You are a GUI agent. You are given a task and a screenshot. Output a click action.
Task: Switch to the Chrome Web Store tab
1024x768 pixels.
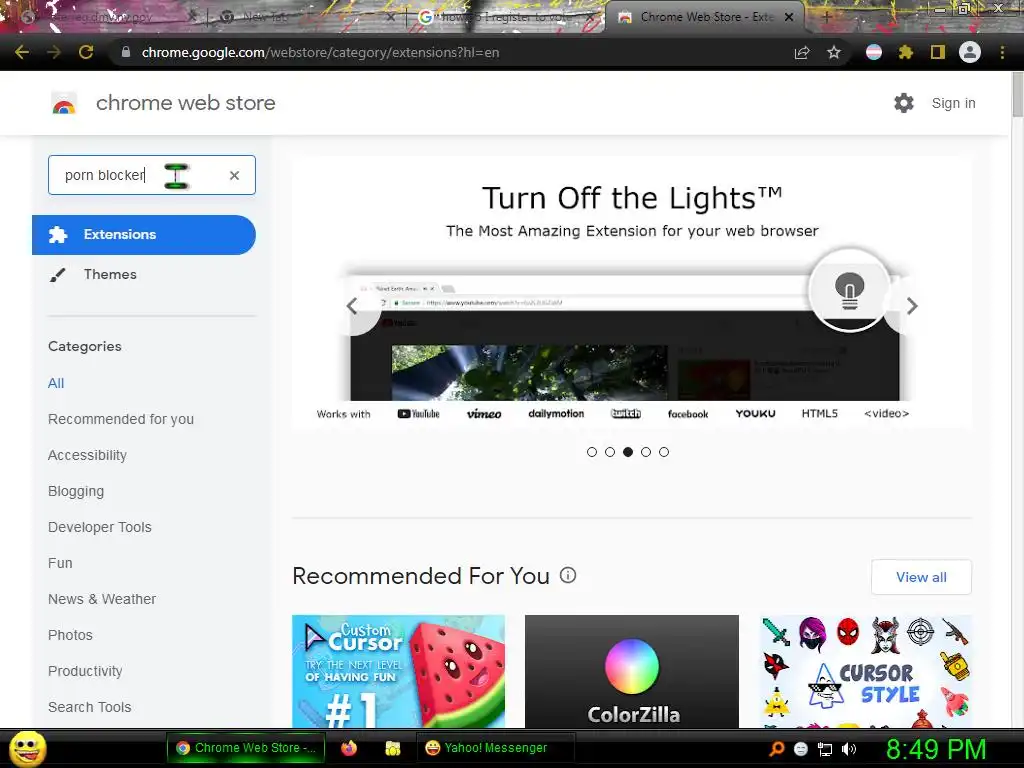[x=705, y=17]
